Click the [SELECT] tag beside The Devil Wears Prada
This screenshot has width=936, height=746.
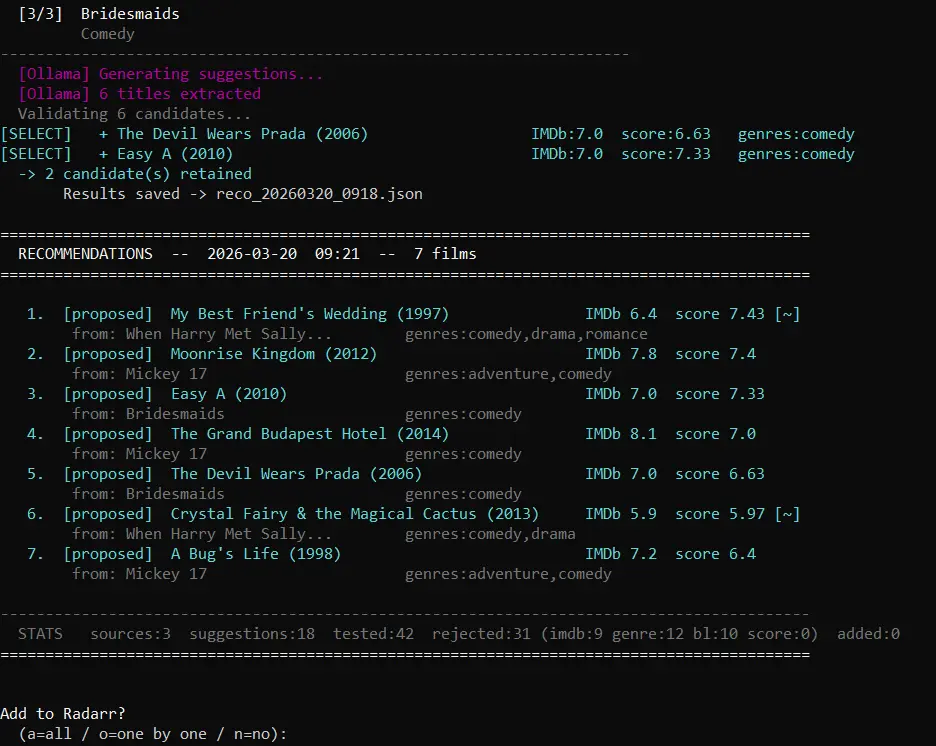(36, 134)
